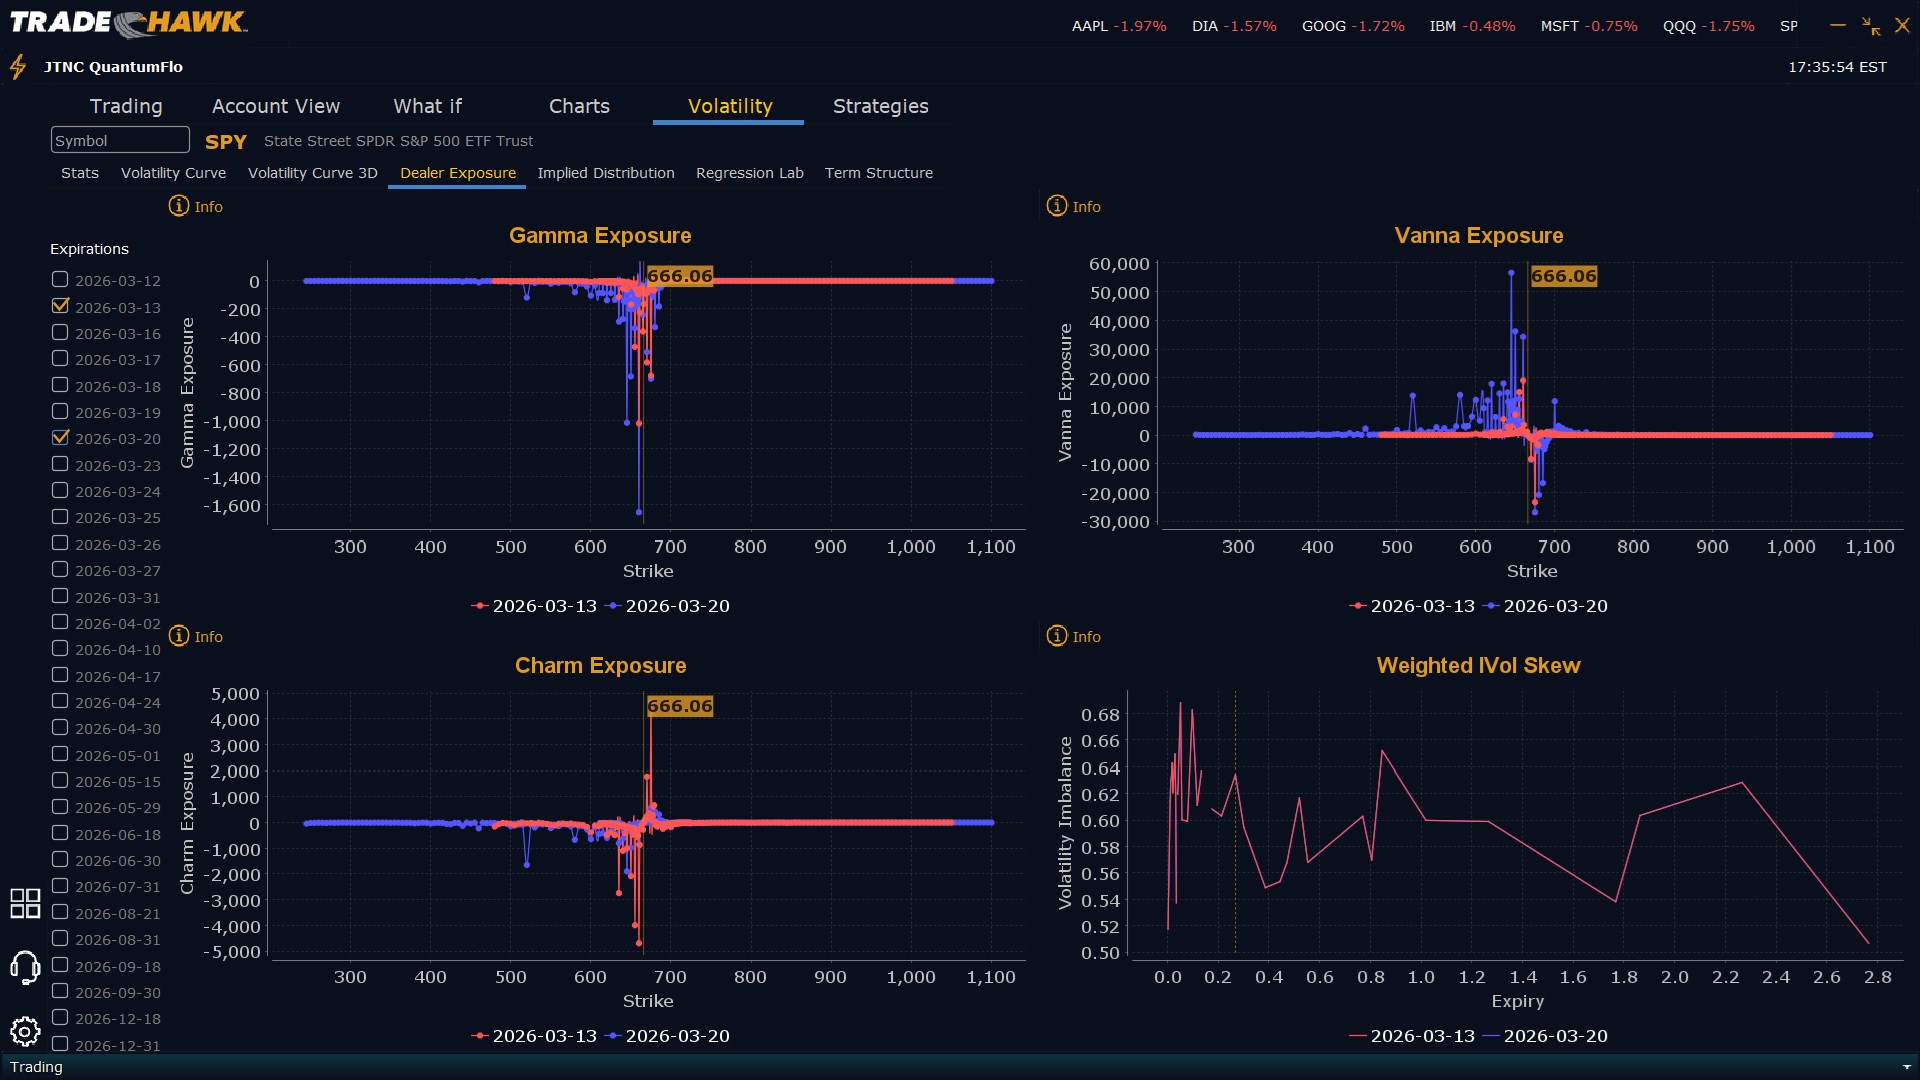Uncheck the 2026-03-20 expiration checkbox
This screenshot has width=1920, height=1080.
tap(60, 438)
